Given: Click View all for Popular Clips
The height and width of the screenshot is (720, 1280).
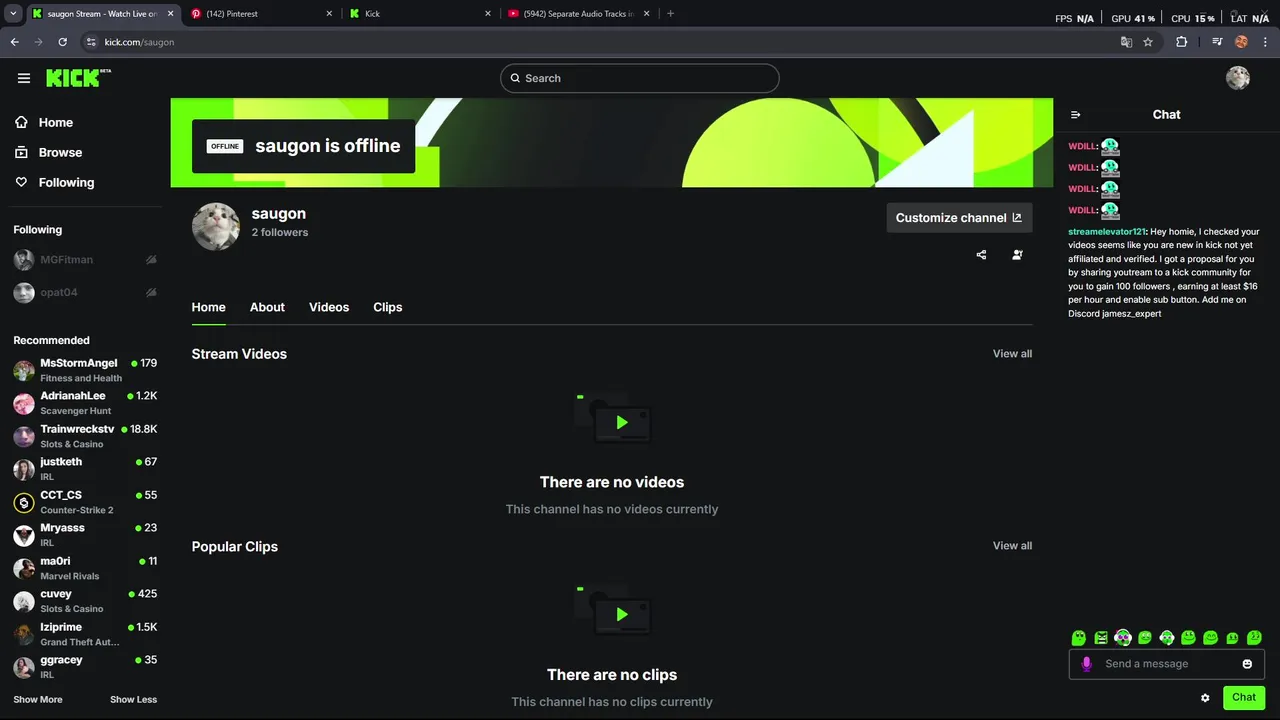Looking at the screenshot, I should point(1012,546).
